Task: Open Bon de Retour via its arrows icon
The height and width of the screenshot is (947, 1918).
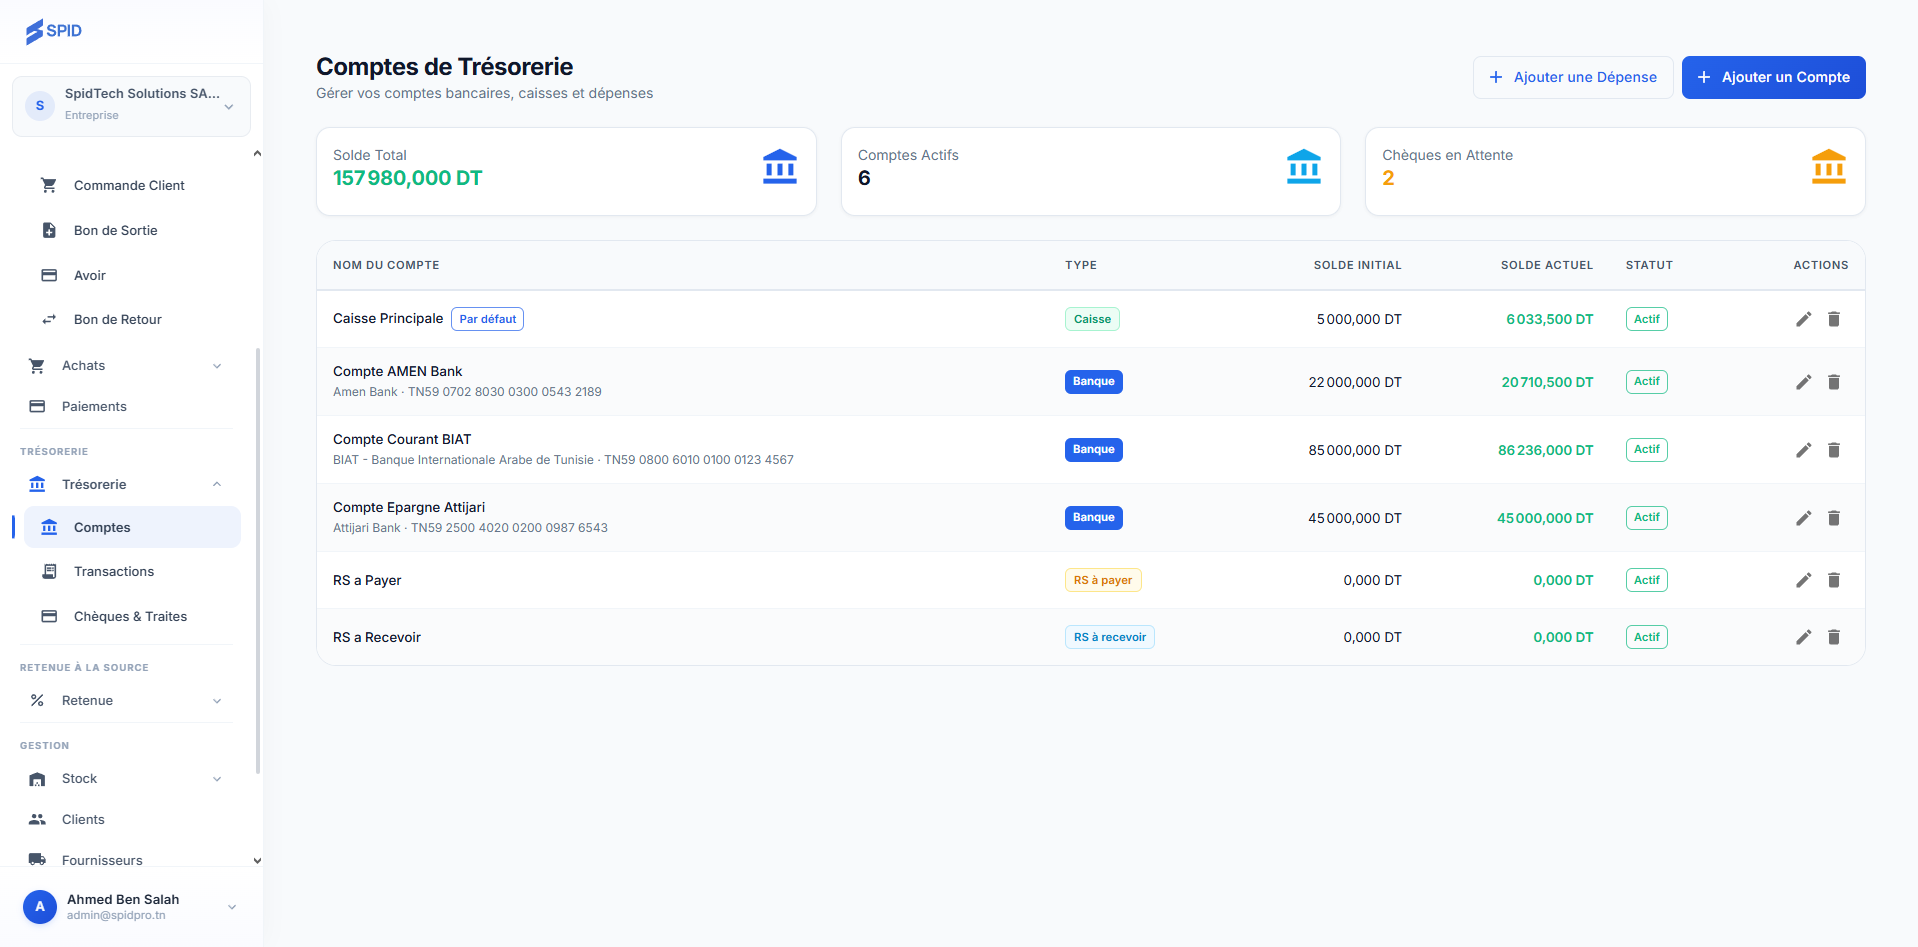Action: pyautogui.click(x=48, y=319)
